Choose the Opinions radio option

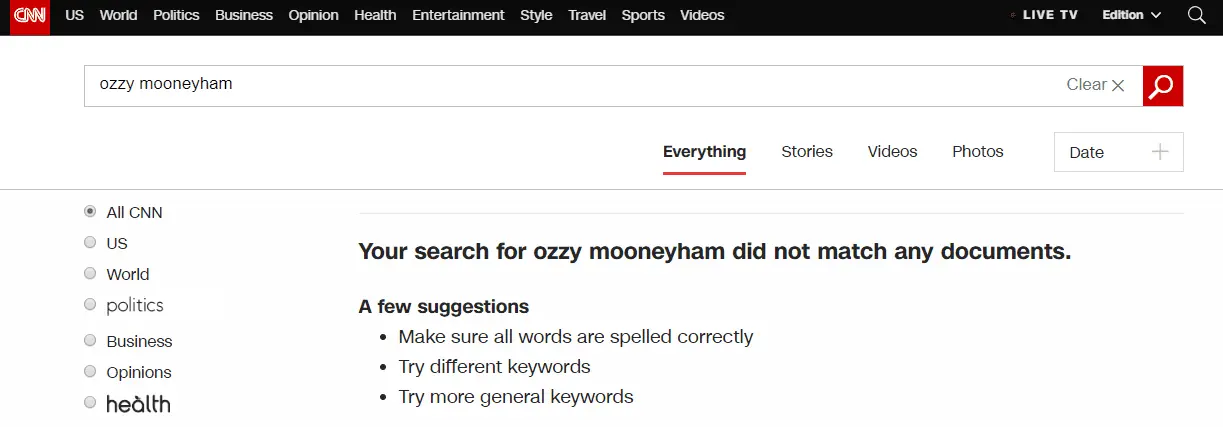91,372
